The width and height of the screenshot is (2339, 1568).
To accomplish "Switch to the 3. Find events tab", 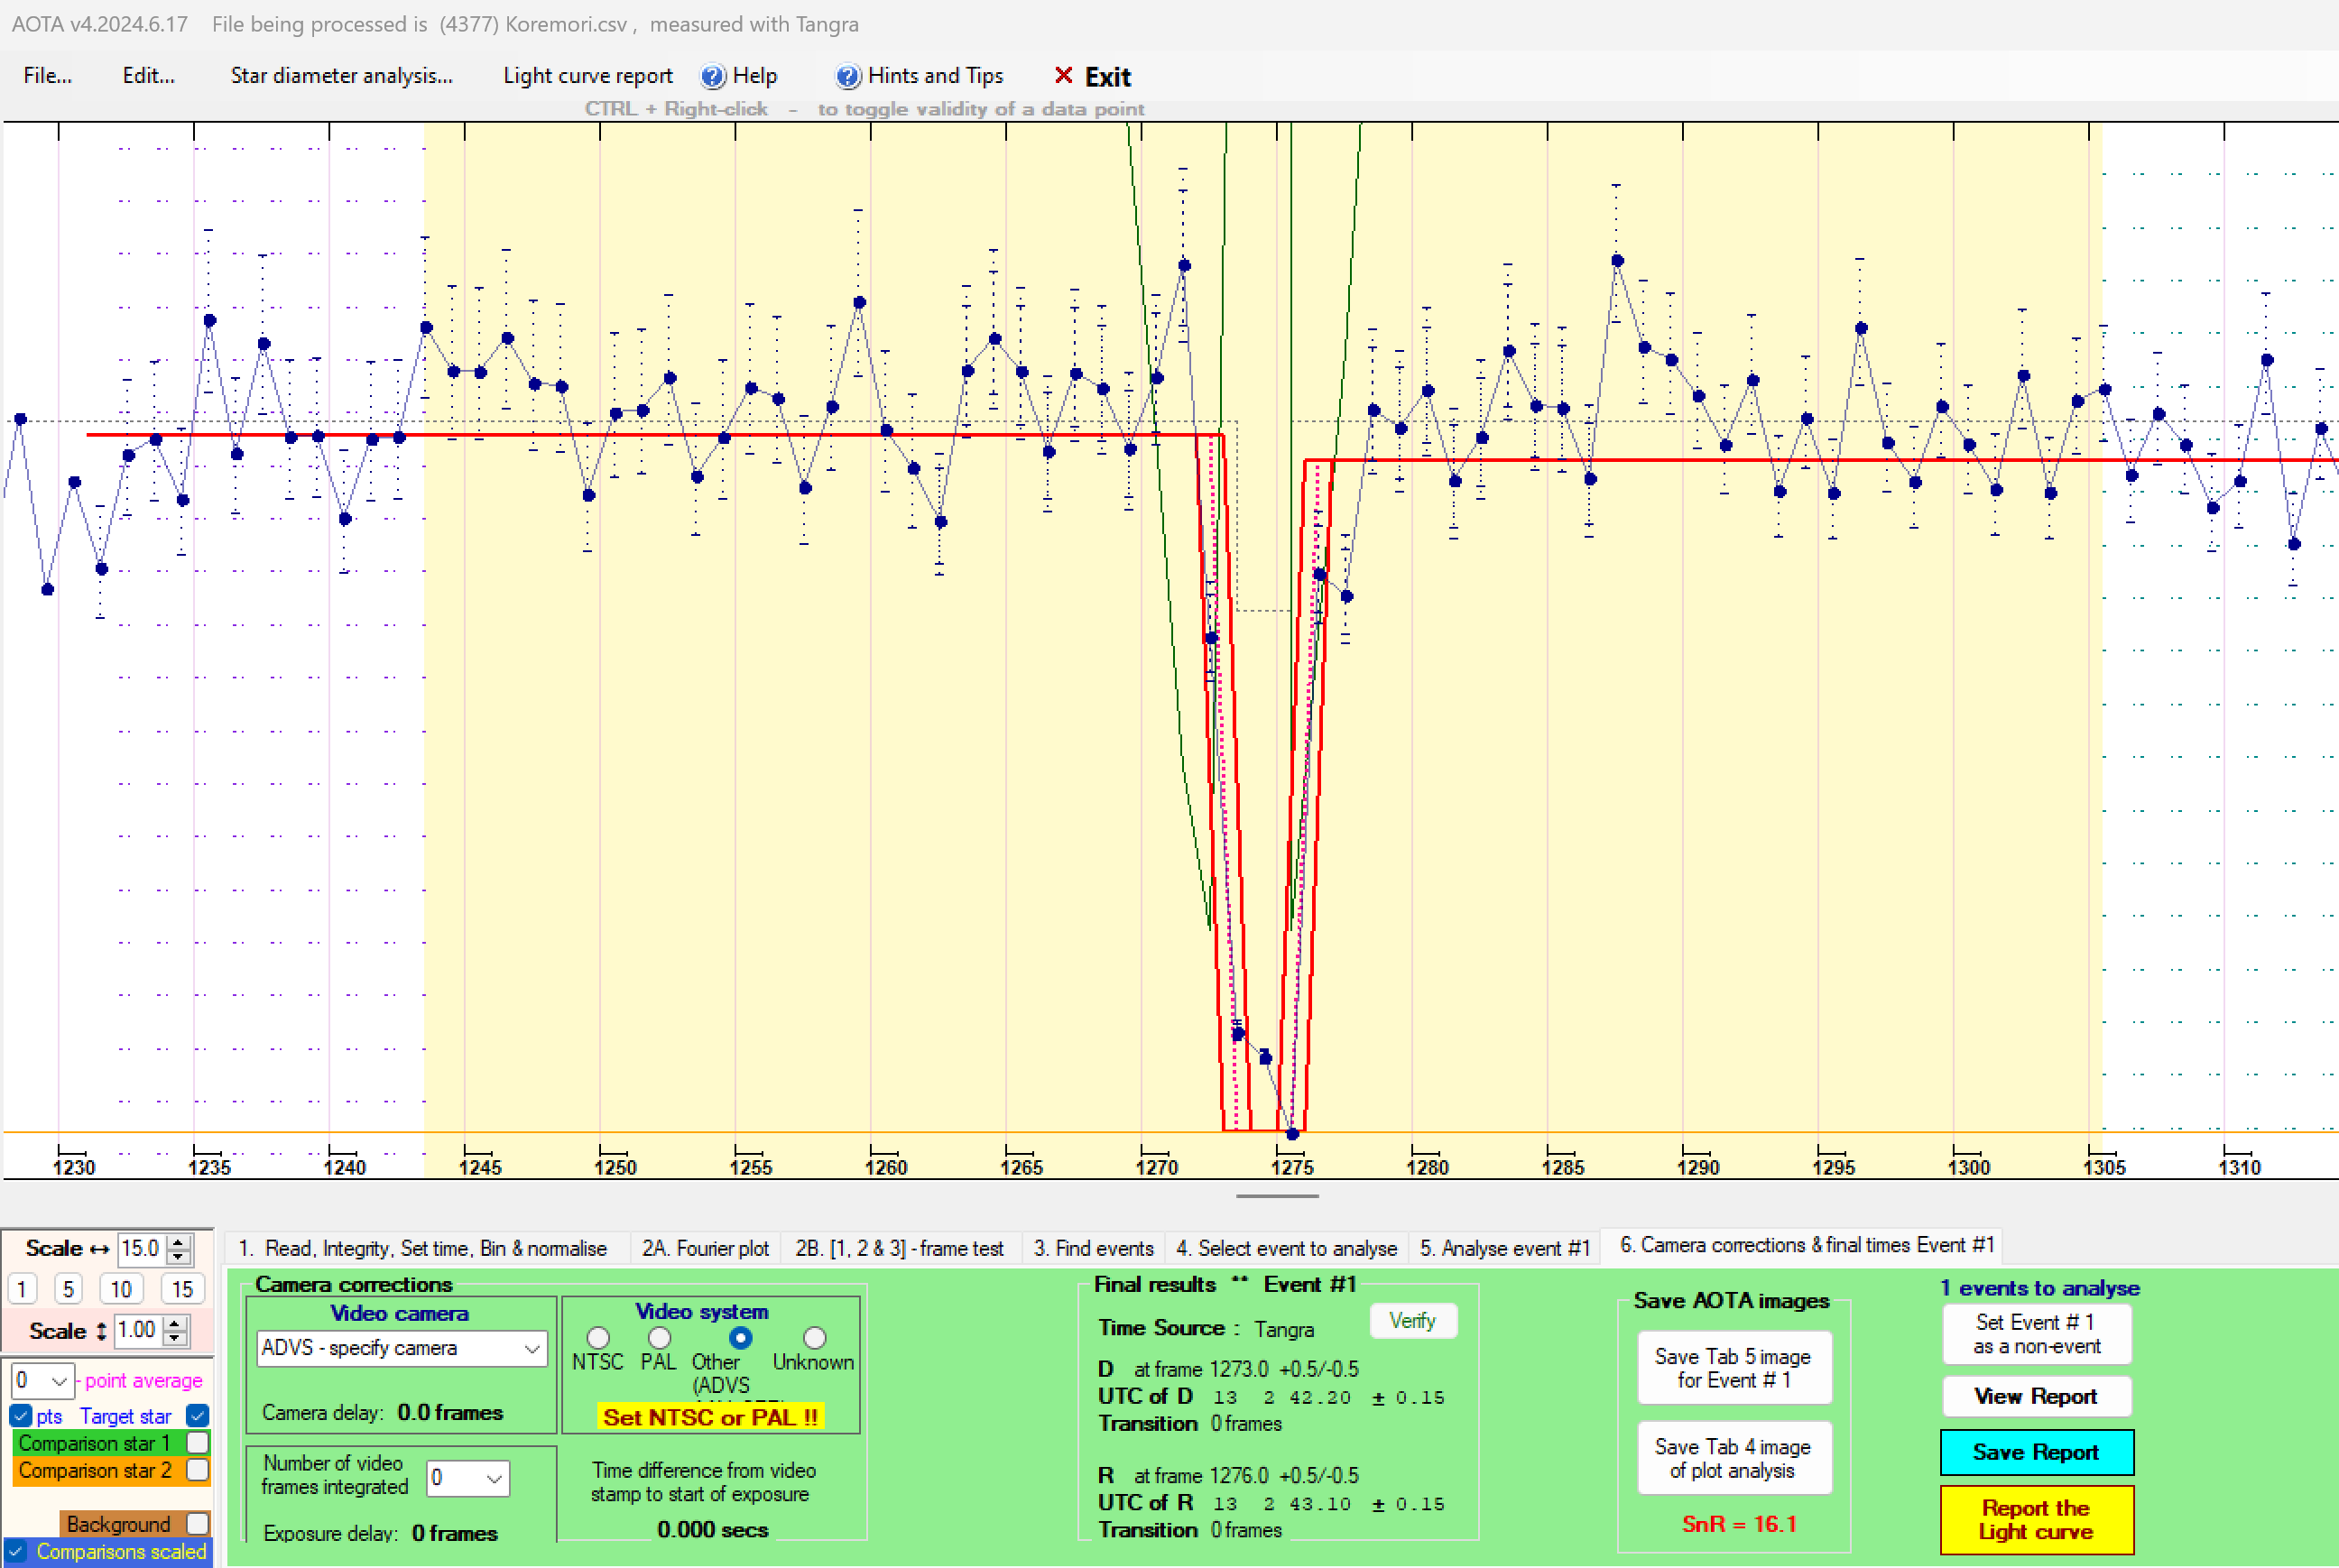I will tap(1093, 1248).
